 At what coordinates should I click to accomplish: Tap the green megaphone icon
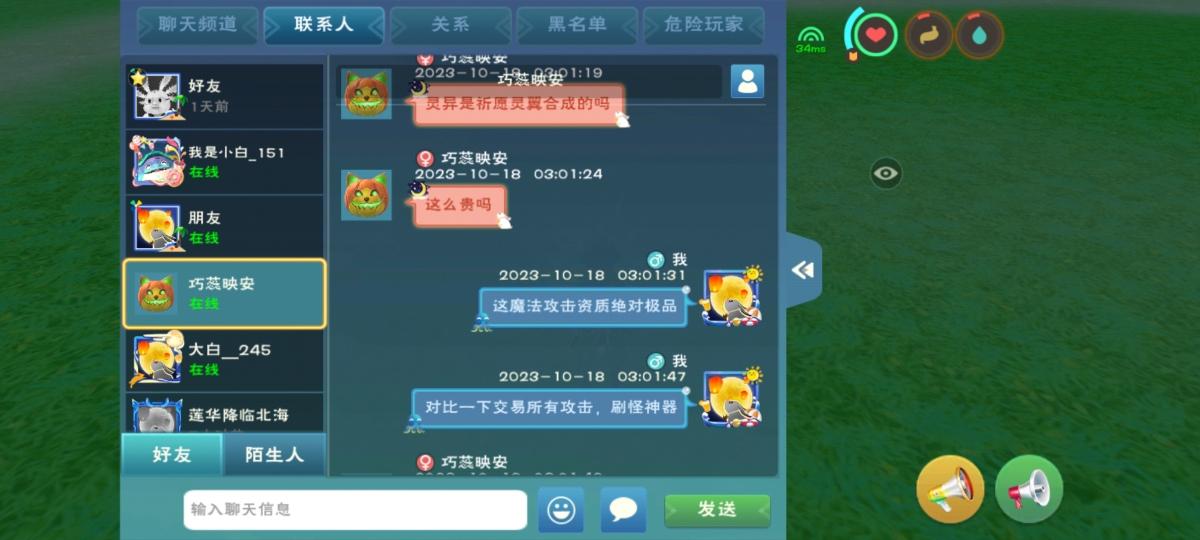coord(1029,489)
